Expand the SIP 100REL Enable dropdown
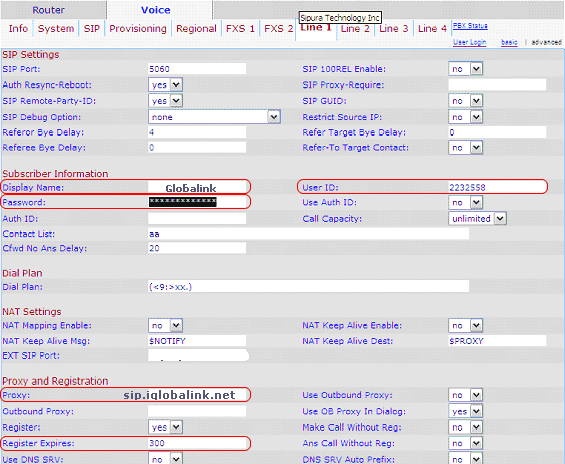The height and width of the screenshot is (464, 565). [466, 69]
